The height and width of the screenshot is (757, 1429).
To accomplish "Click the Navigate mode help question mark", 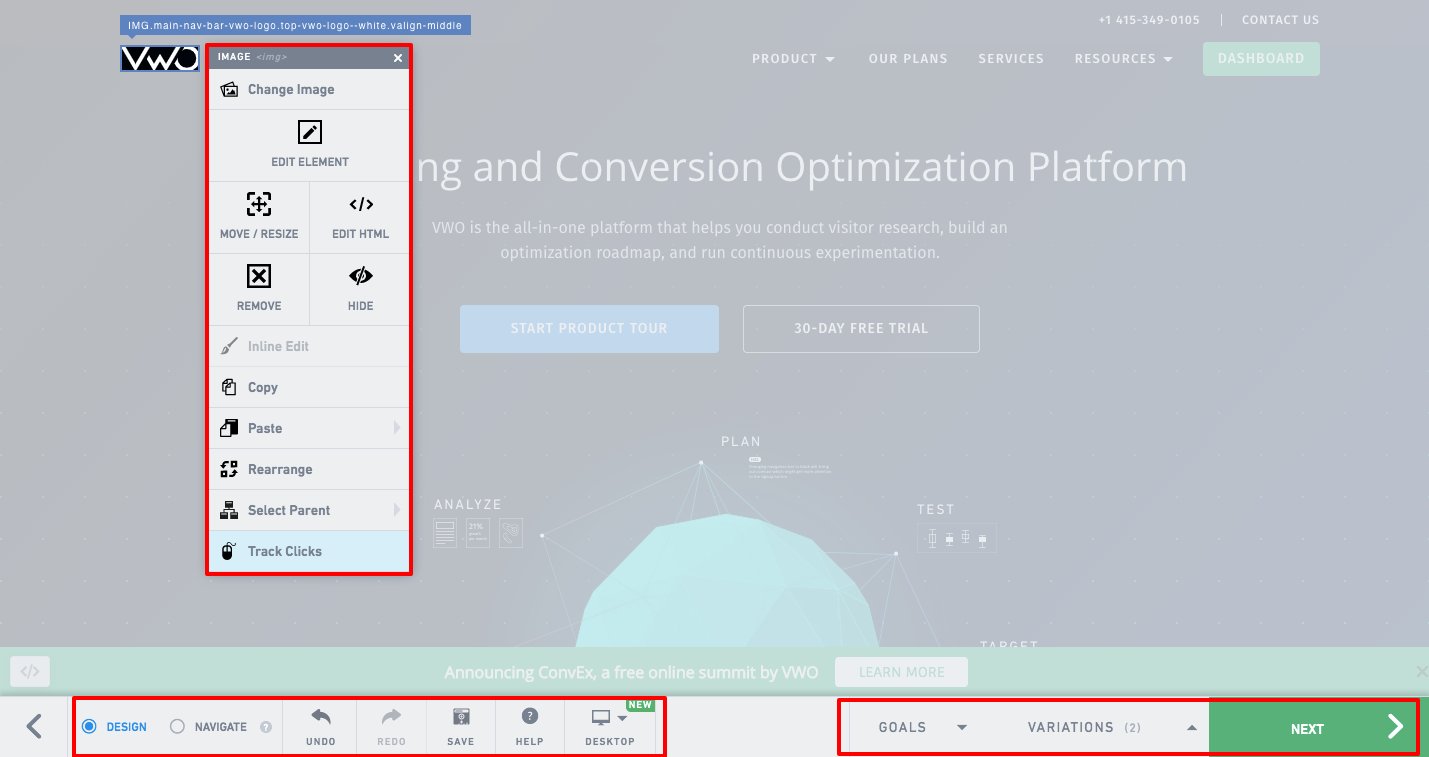I will tap(266, 728).
